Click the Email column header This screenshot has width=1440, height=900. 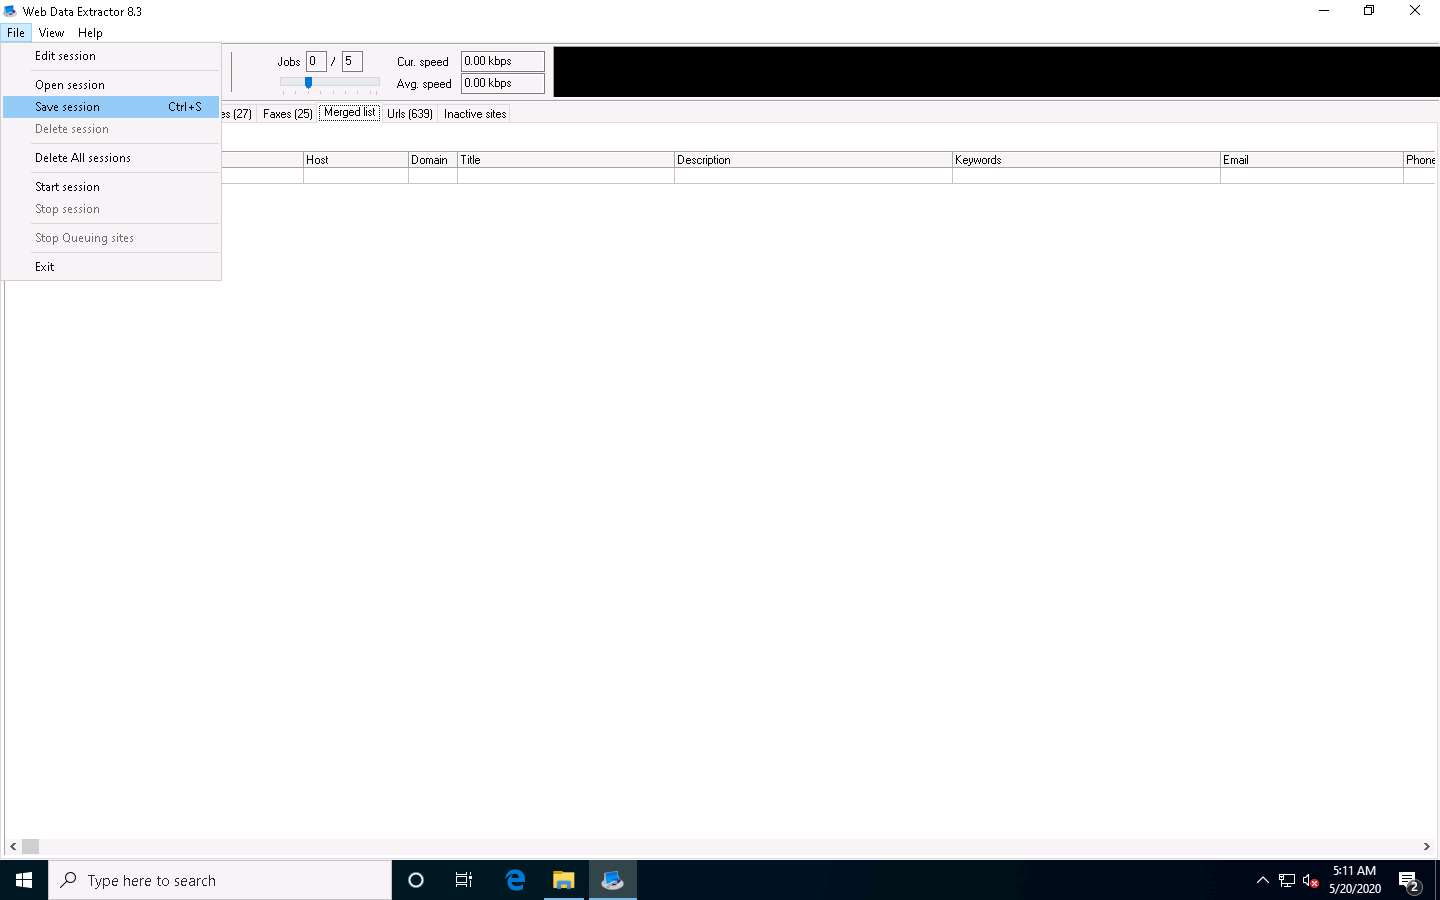pos(1311,160)
